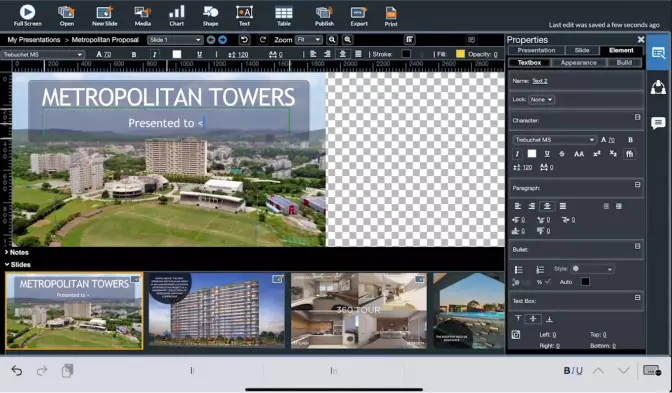Start the Full Screen presentation
The image size is (672, 393).
click(x=27, y=15)
